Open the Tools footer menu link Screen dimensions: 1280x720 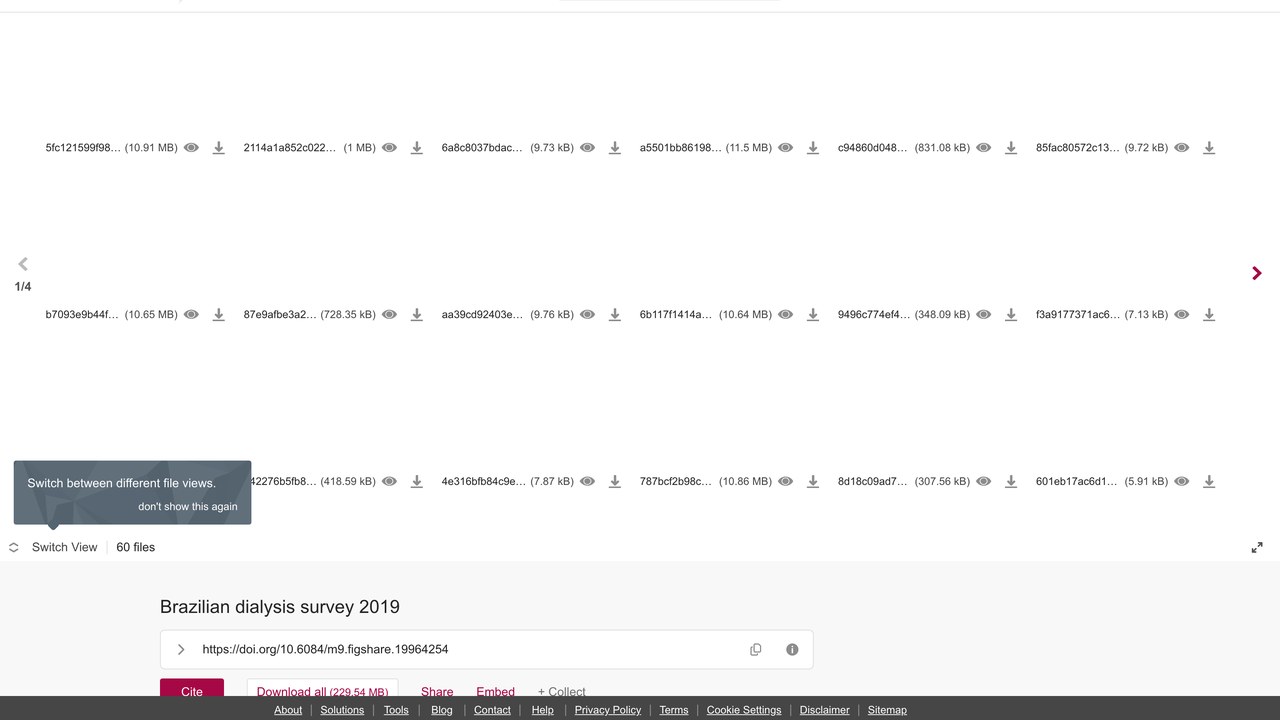coord(396,710)
